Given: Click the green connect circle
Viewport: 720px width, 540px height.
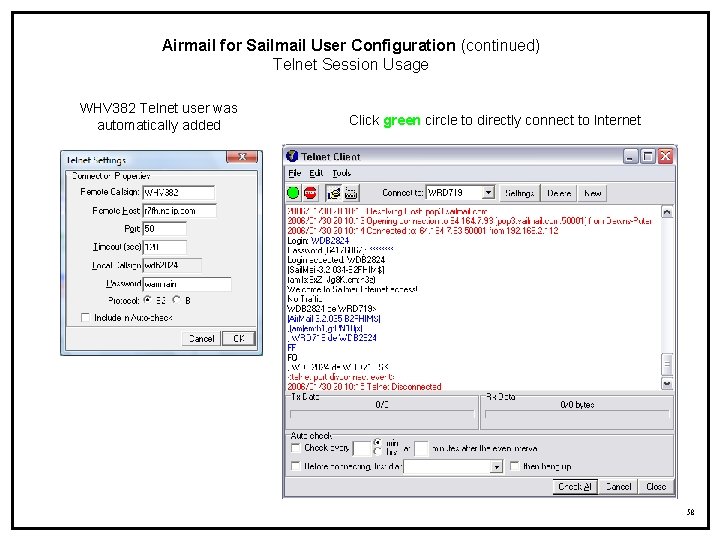Looking at the screenshot, I should (293, 193).
